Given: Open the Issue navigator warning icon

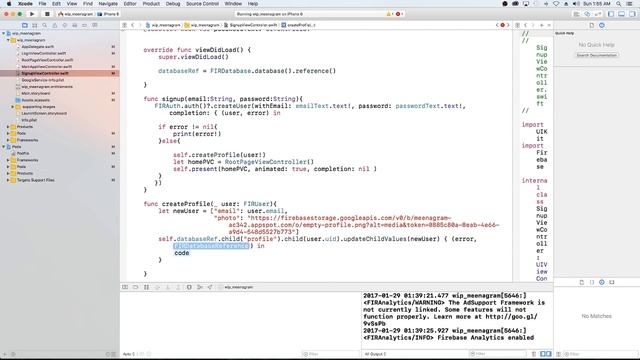Looking at the screenshot, I should [55, 25].
